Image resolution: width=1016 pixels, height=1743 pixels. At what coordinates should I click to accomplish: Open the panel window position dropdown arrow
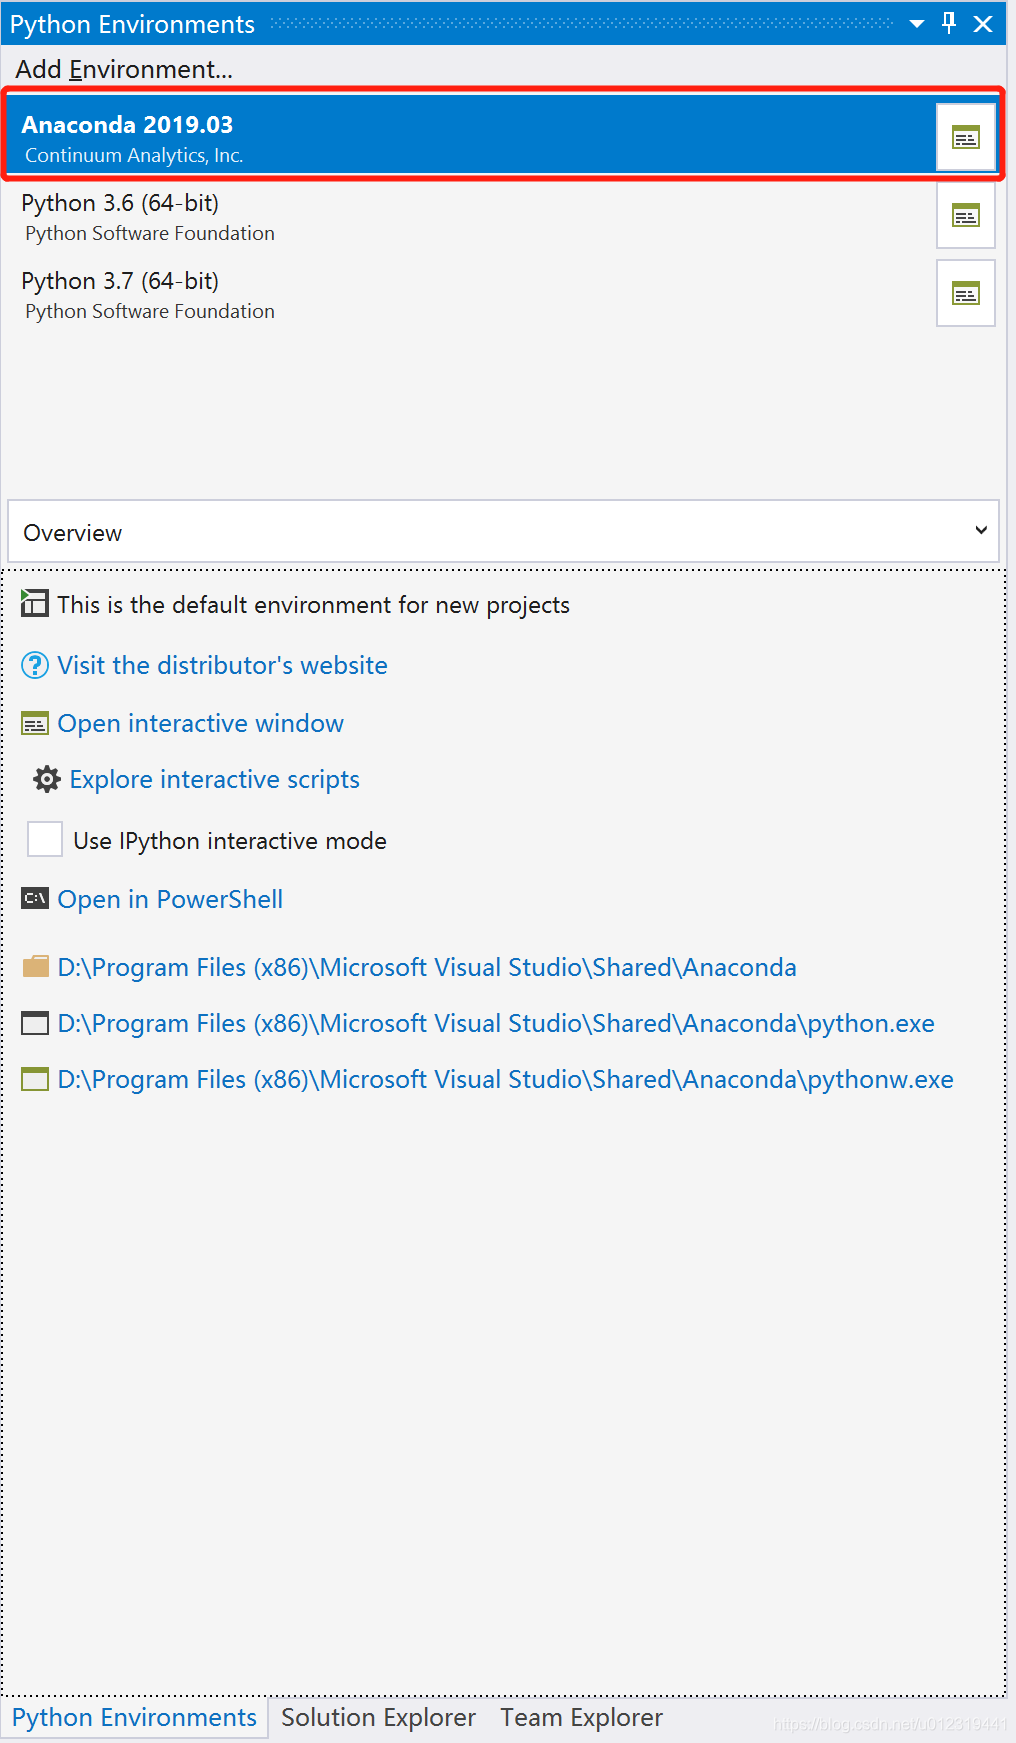pyautogui.click(x=916, y=24)
